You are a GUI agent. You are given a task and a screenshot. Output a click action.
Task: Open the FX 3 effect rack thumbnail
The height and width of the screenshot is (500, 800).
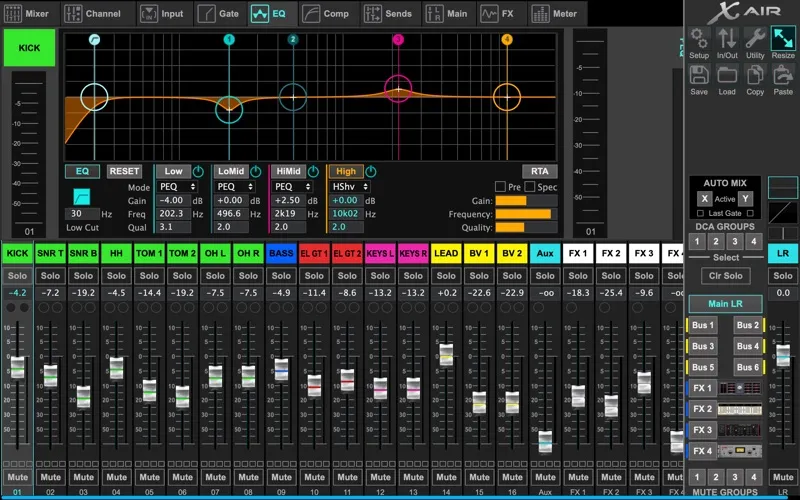(740, 430)
